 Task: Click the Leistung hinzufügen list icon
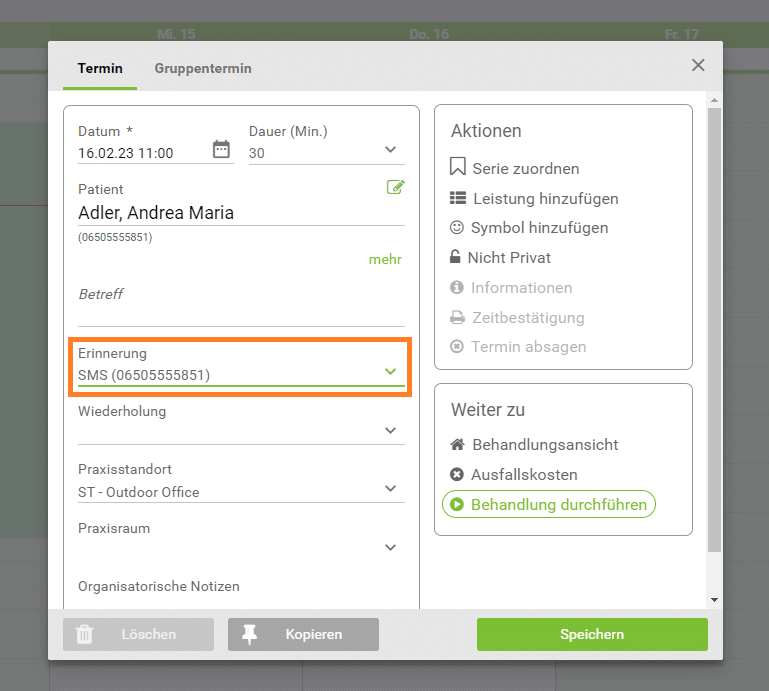click(x=458, y=198)
